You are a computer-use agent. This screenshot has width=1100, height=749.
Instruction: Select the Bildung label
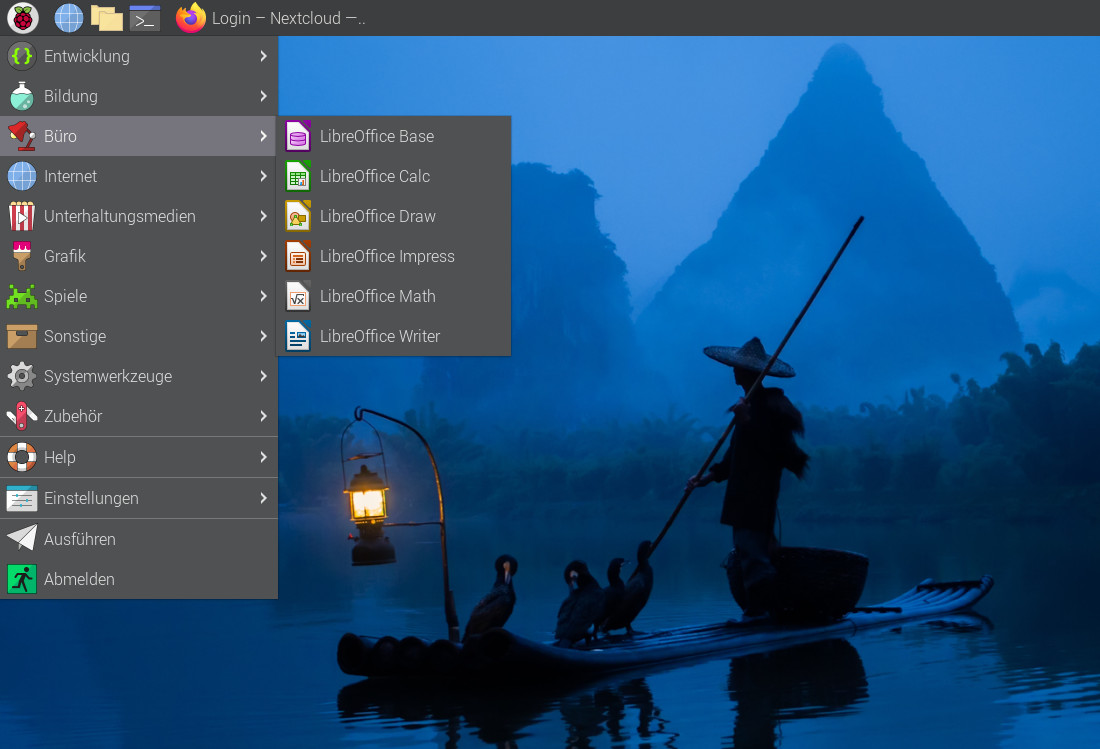pyautogui.click(x=71, y=96)
